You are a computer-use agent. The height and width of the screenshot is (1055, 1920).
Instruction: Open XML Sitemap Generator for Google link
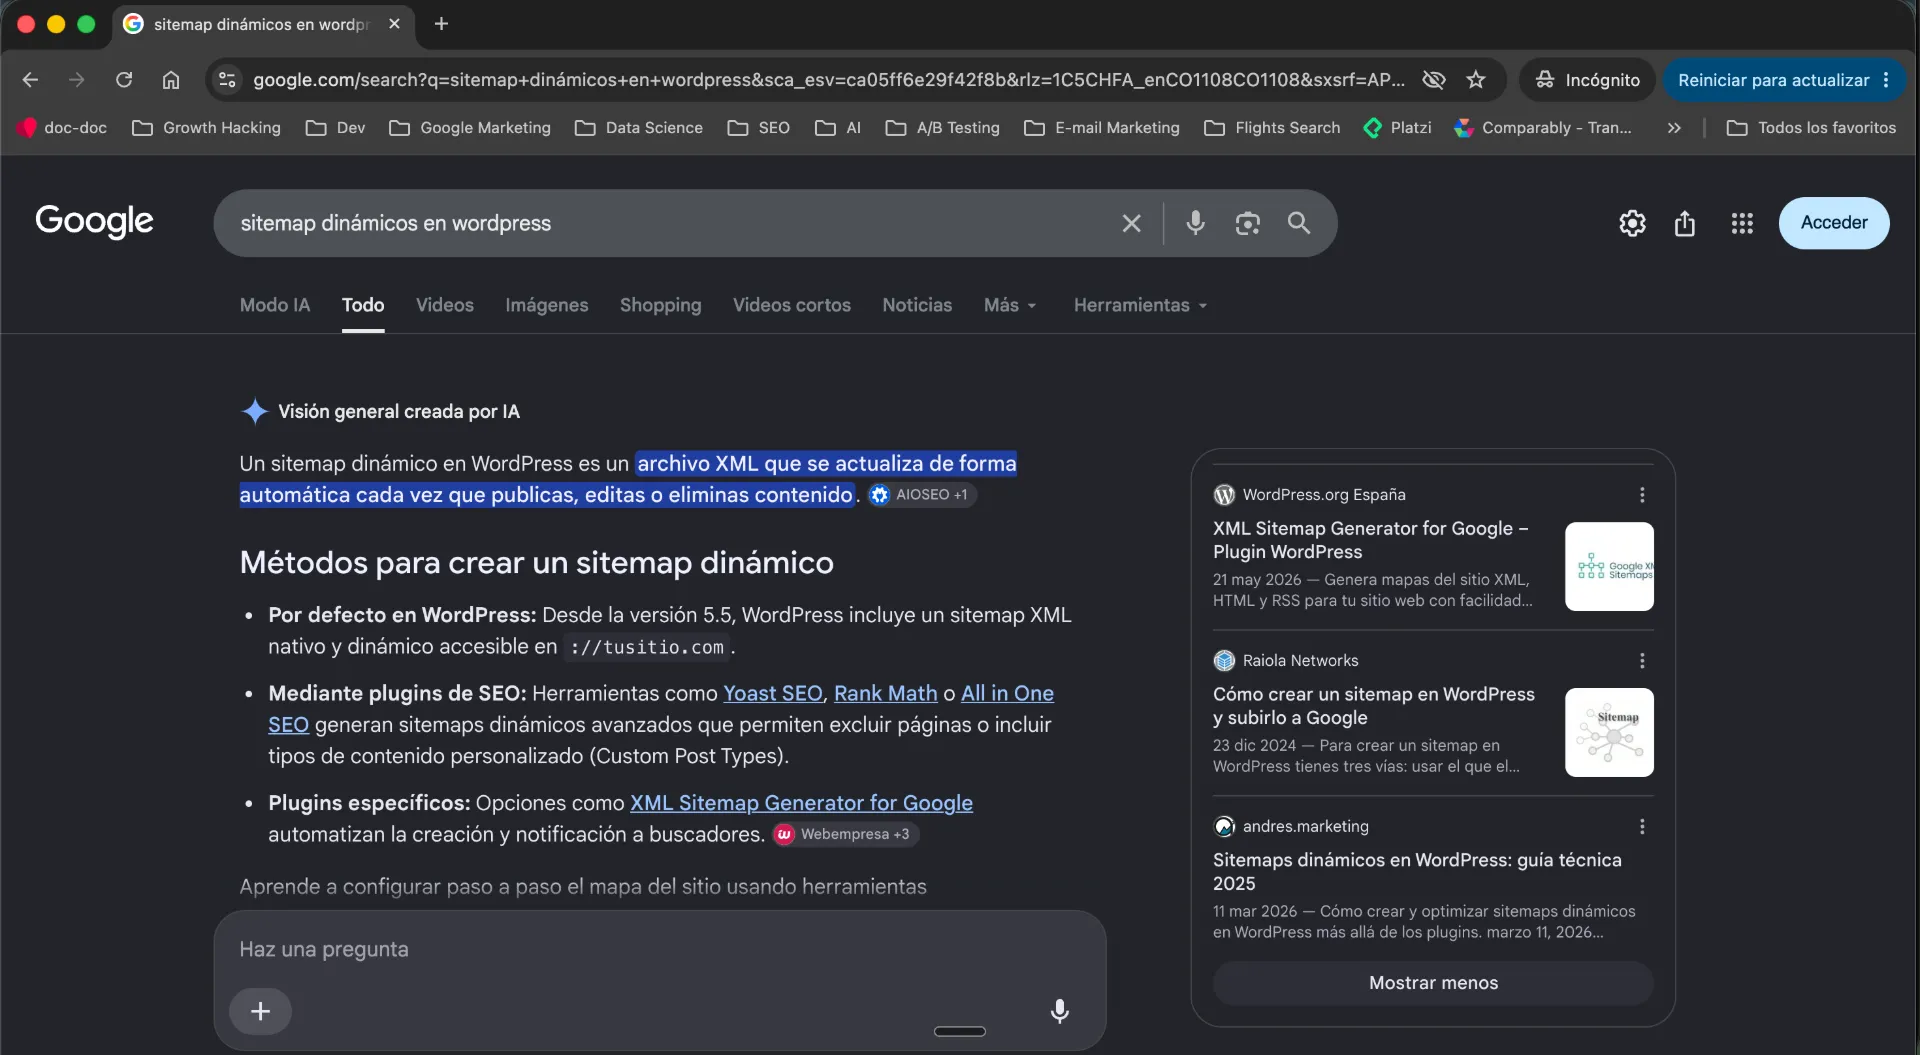[801, 803]
